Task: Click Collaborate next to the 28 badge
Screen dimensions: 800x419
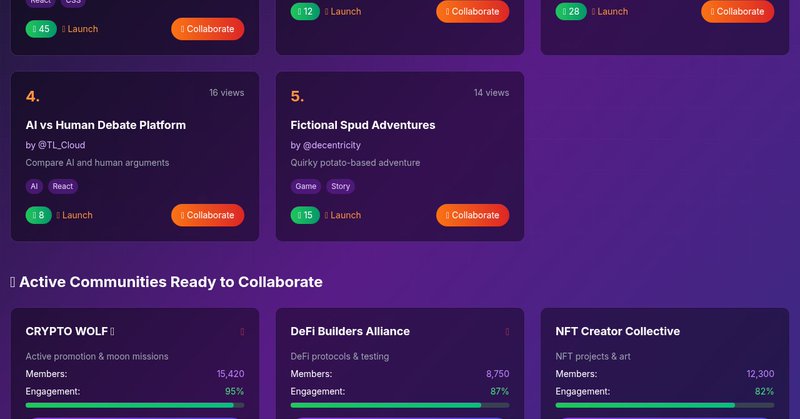Action: (x=737, y=11)
